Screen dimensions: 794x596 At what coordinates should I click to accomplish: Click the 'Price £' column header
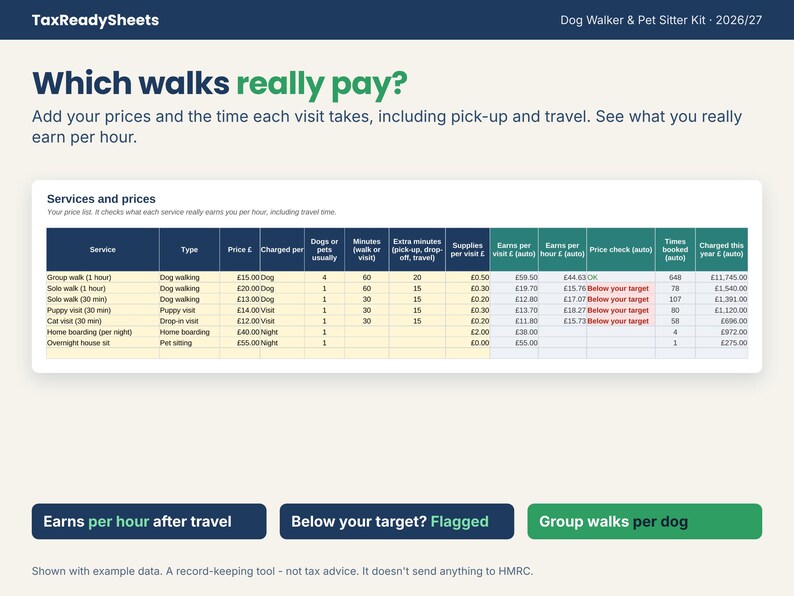(240, 250)
